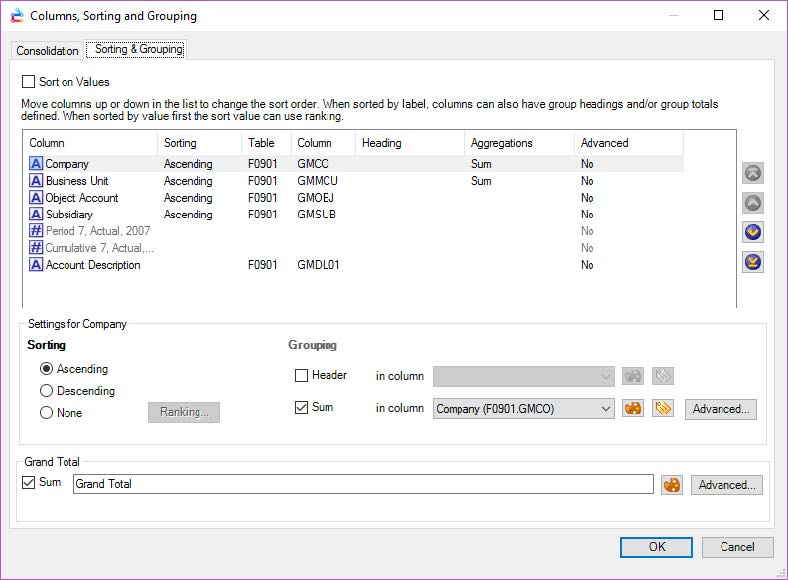
Task: Select the Descending sorting radio button
Action: coord(47,391)
